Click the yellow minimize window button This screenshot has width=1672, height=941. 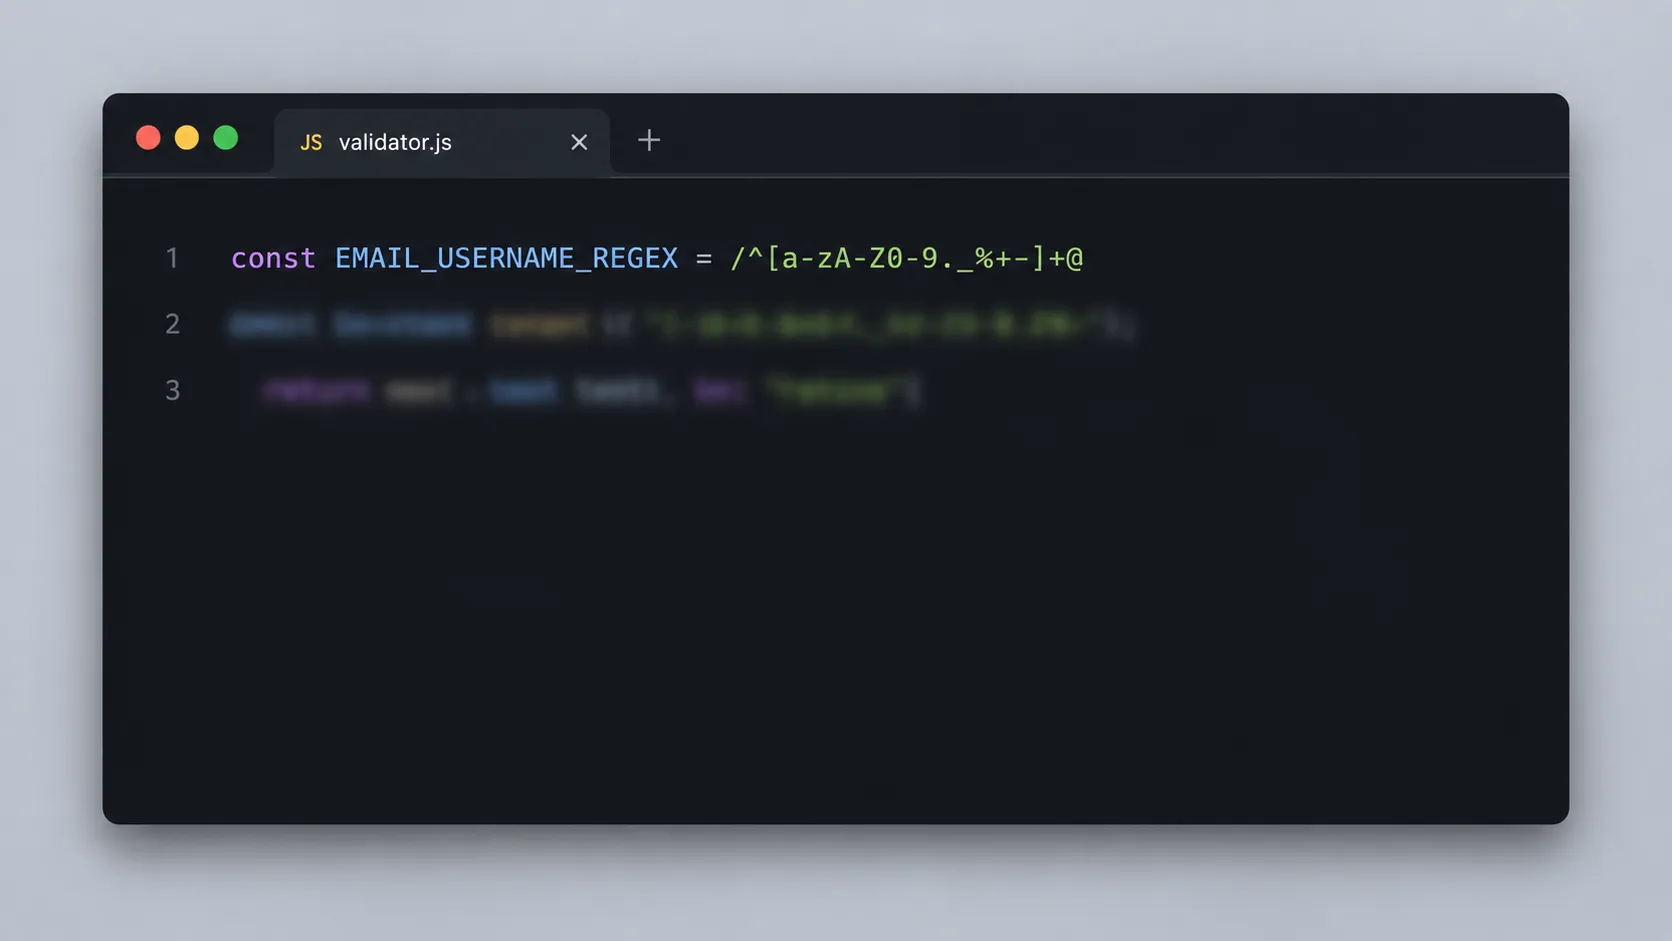pos(187,138)
